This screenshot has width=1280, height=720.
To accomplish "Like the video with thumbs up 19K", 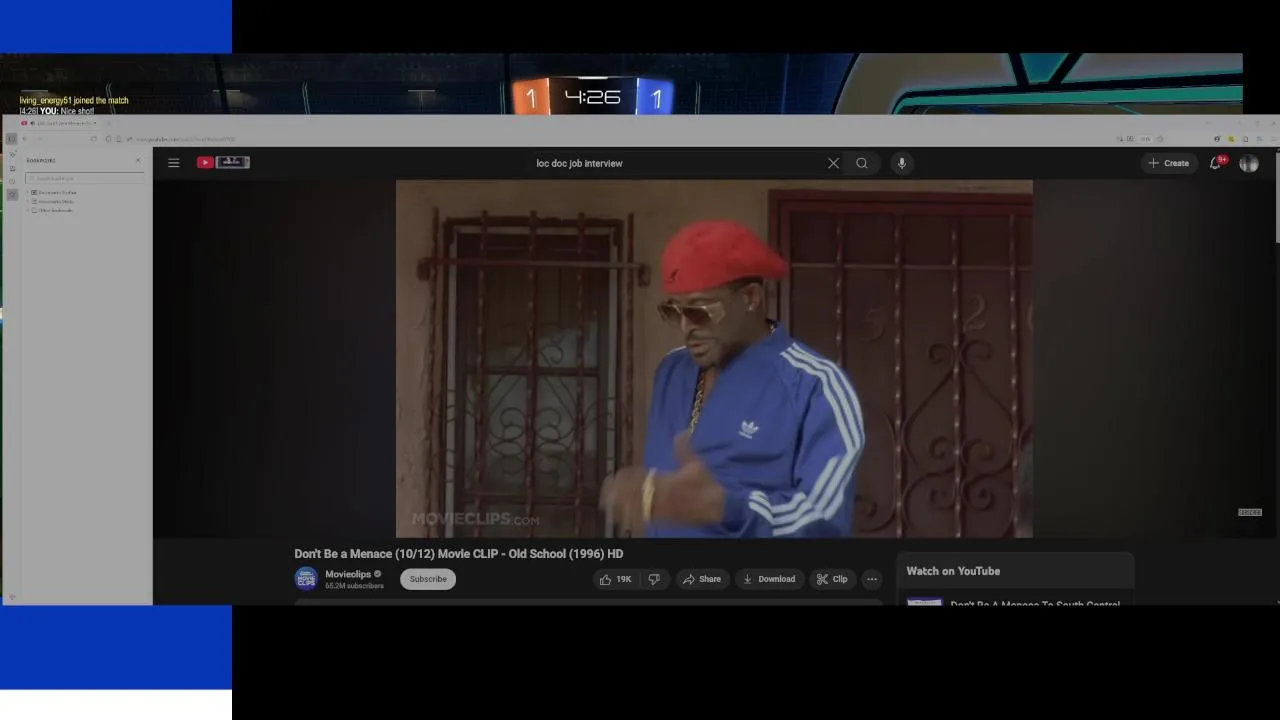I will point(615,579).
